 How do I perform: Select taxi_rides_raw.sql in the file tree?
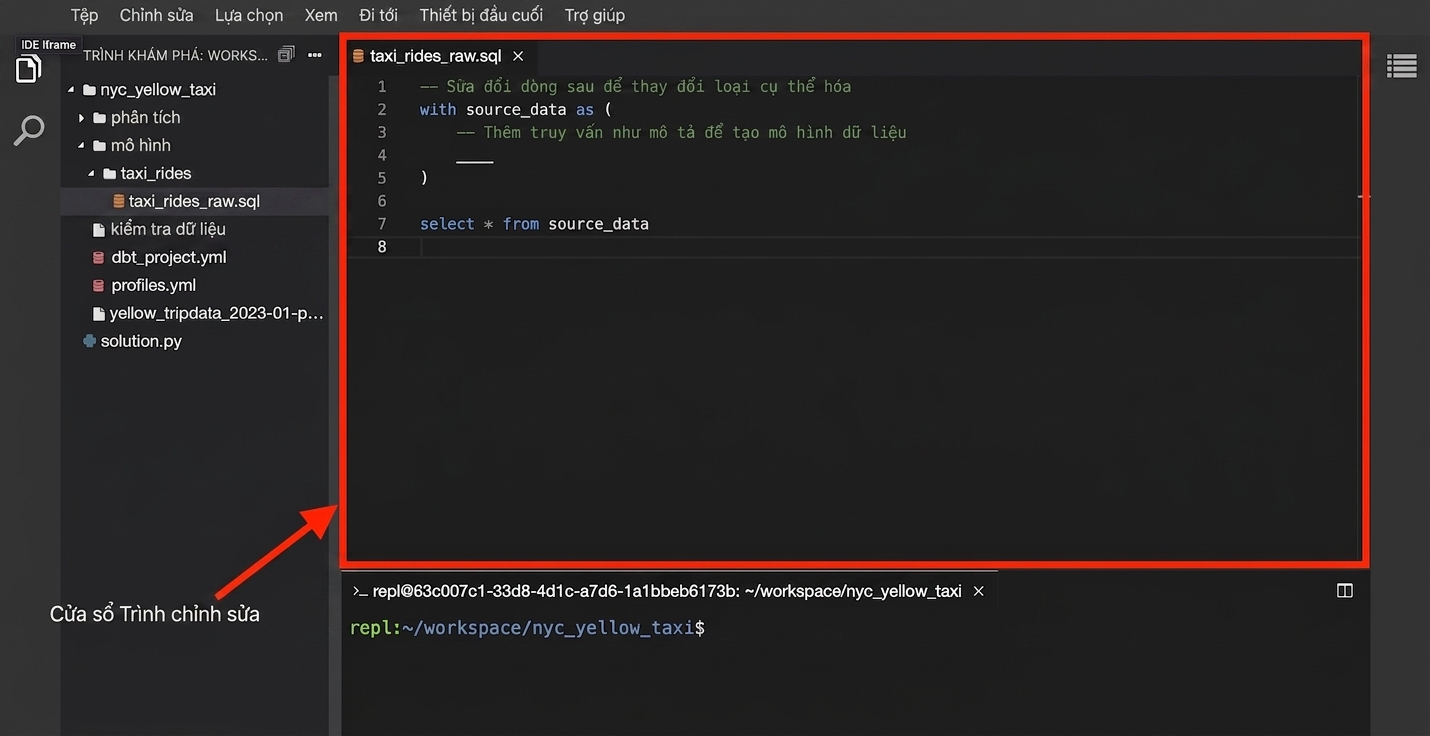tap(194, 201)
